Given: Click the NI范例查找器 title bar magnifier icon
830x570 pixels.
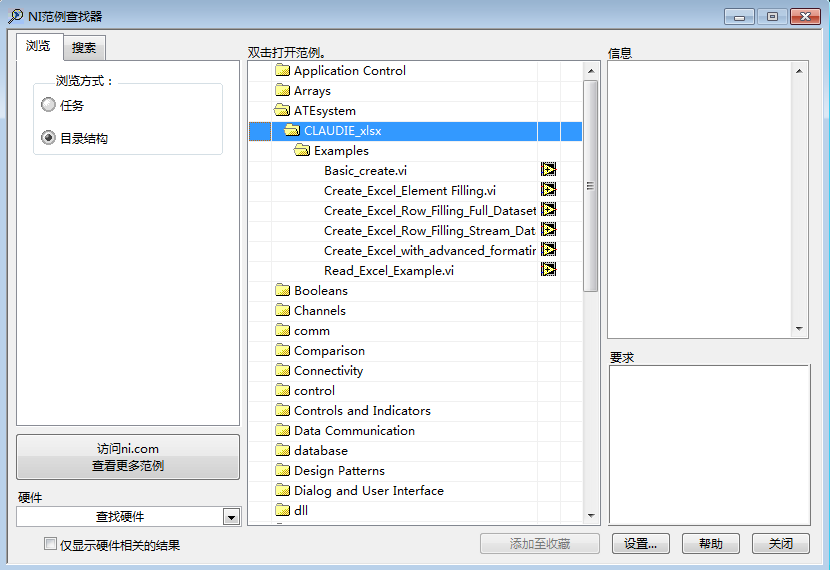Looking at the screenshot, I should click(x=15, y=16).
